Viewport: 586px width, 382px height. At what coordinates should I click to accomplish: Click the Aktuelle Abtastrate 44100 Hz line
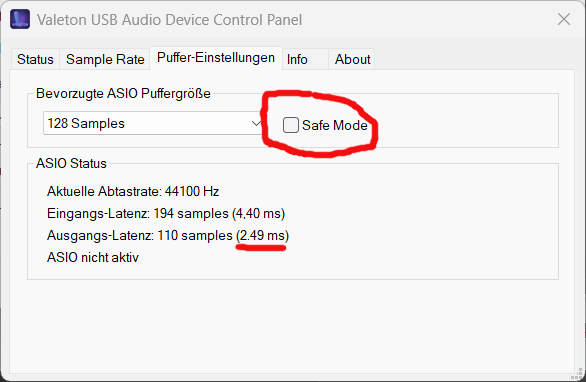[x=133, y=191]
